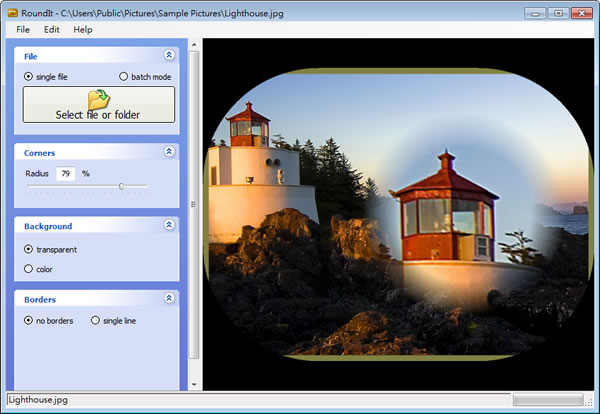Click the corner Radius slider handle
The width and height of the screenshot is (600, 414).
tap(122, 186)
